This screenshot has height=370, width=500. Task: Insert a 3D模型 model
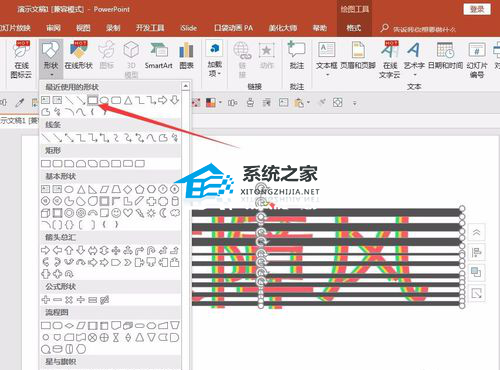pos(131,59)
